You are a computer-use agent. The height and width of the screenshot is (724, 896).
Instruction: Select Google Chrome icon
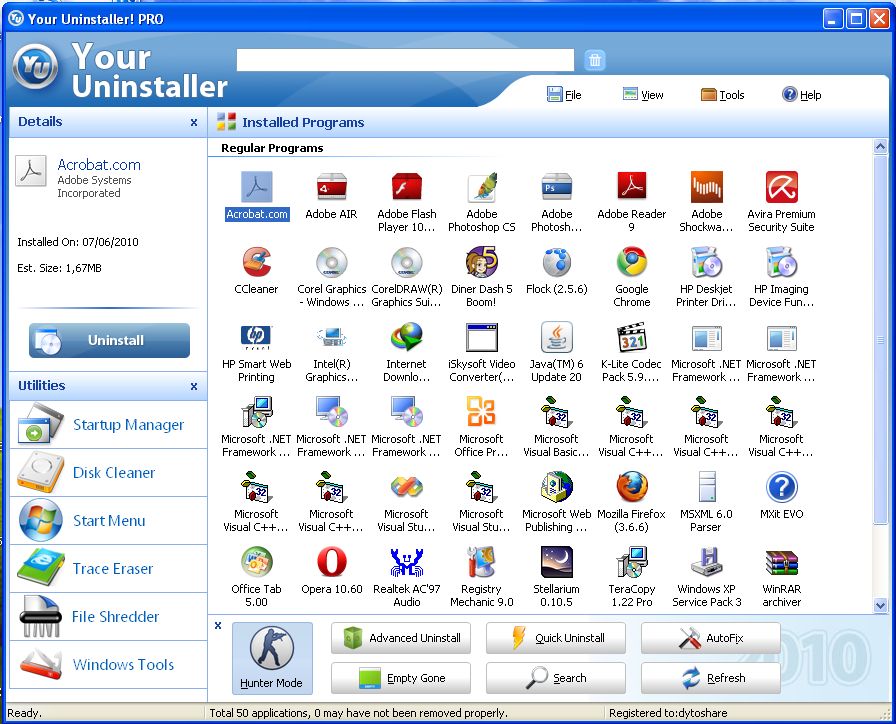pyautogui.click(x=631, y=262)
